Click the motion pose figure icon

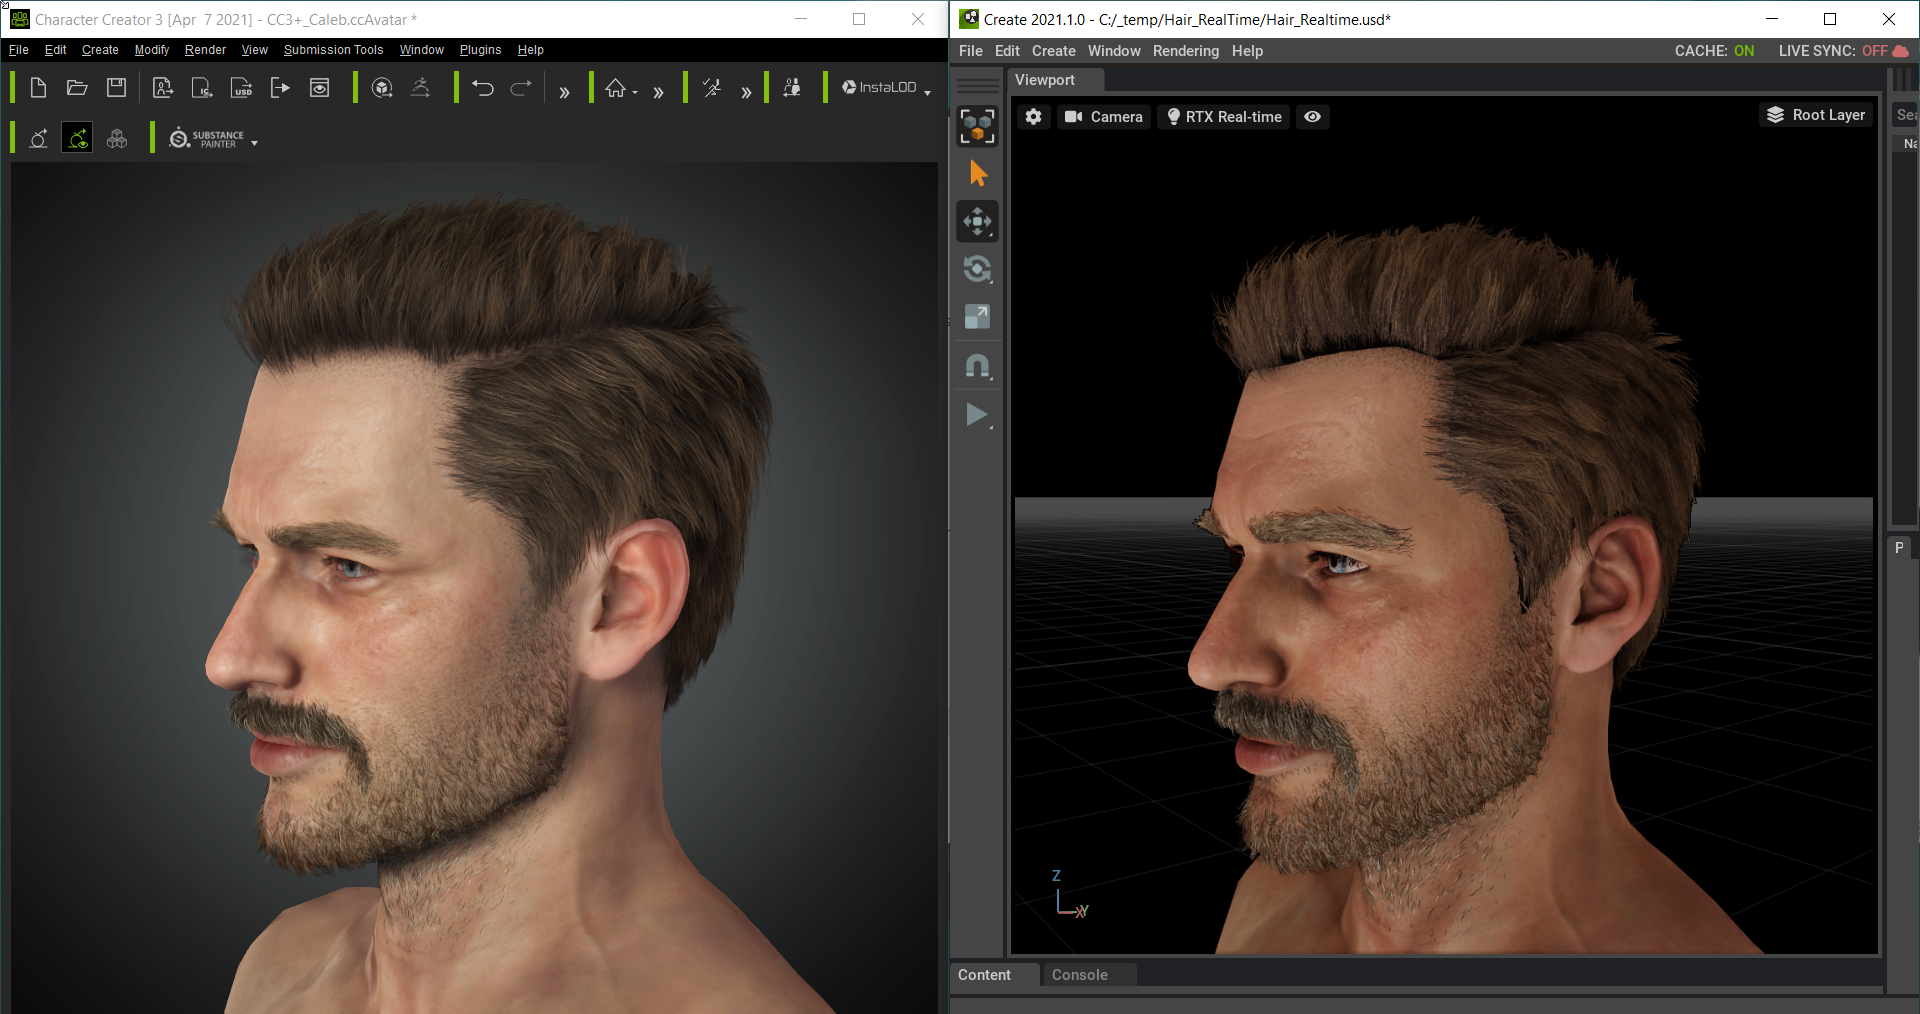coord(421,88)
